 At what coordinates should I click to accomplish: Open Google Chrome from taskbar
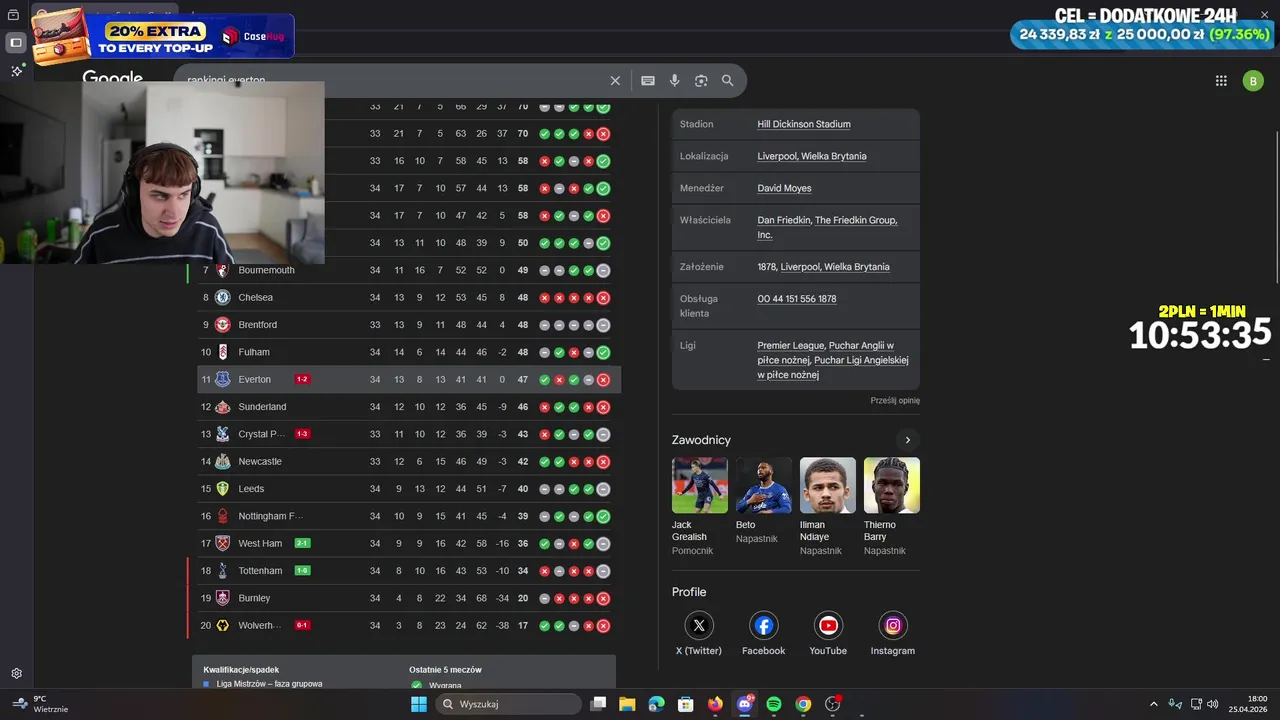click(x=803, y=704)
